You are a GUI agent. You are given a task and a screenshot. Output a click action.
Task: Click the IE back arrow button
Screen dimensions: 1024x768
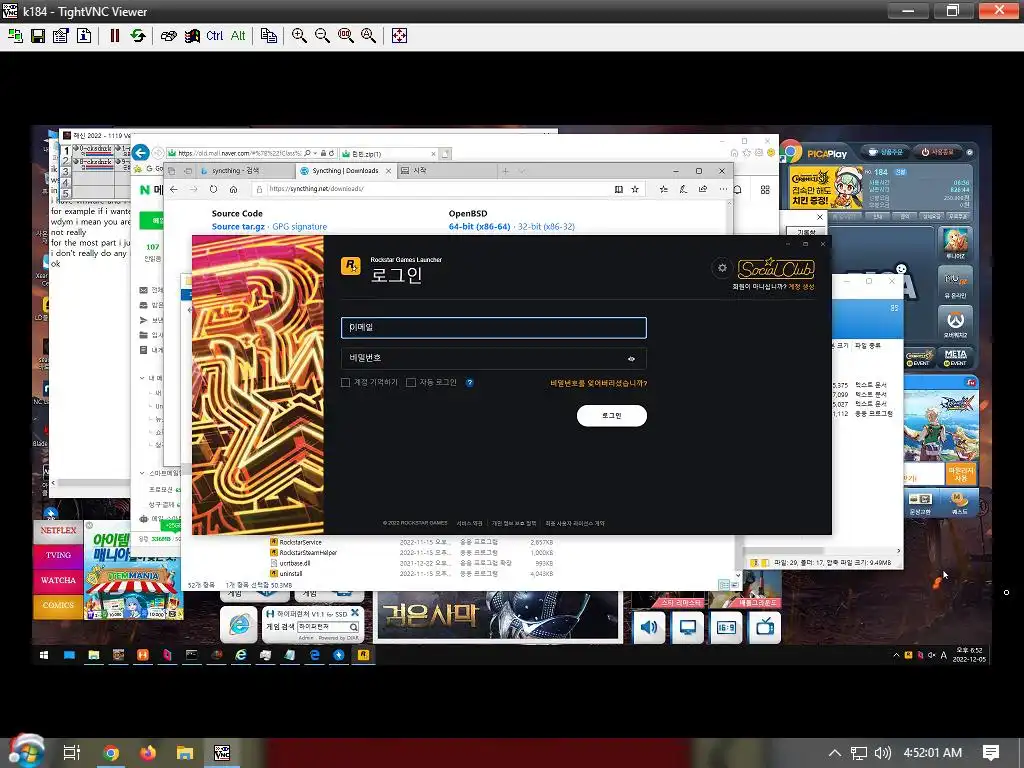pos(140,153)
